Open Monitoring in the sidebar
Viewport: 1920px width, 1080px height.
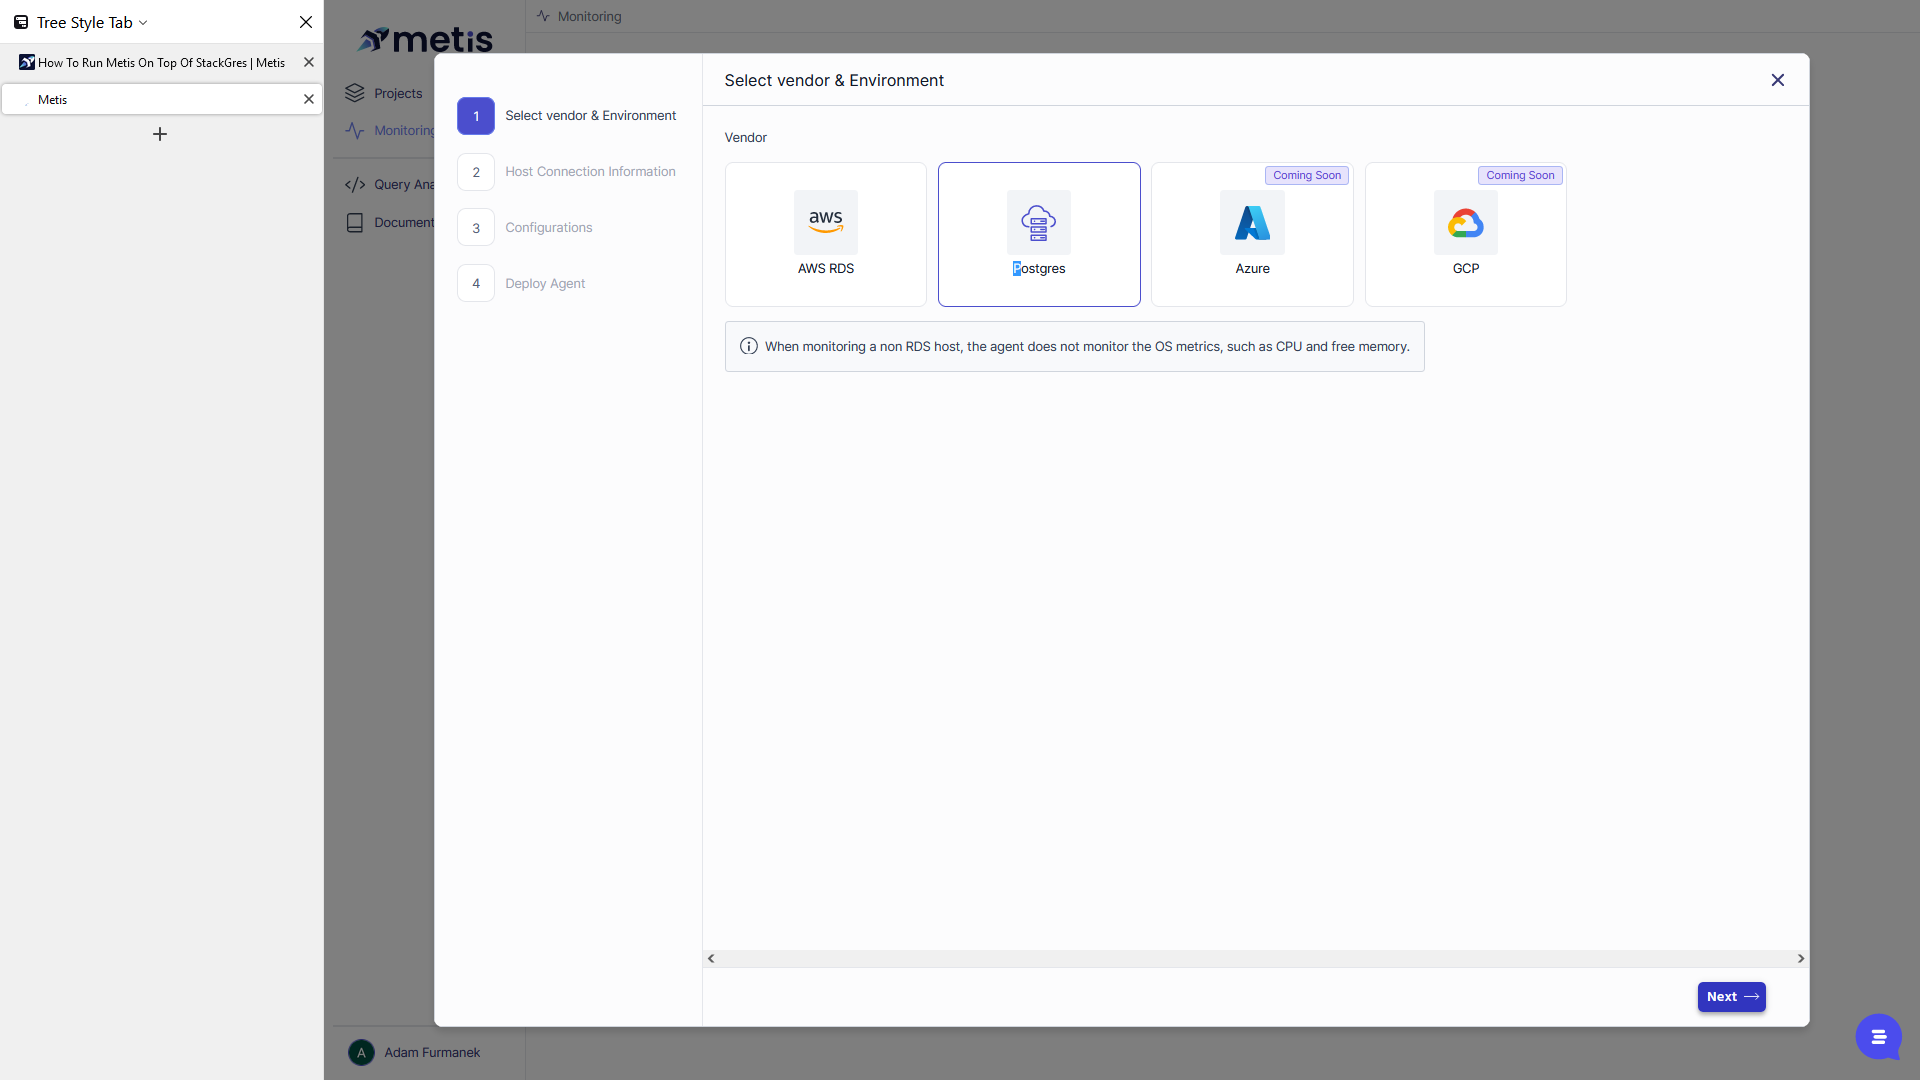pyautogui.click(x=390, y=131)
